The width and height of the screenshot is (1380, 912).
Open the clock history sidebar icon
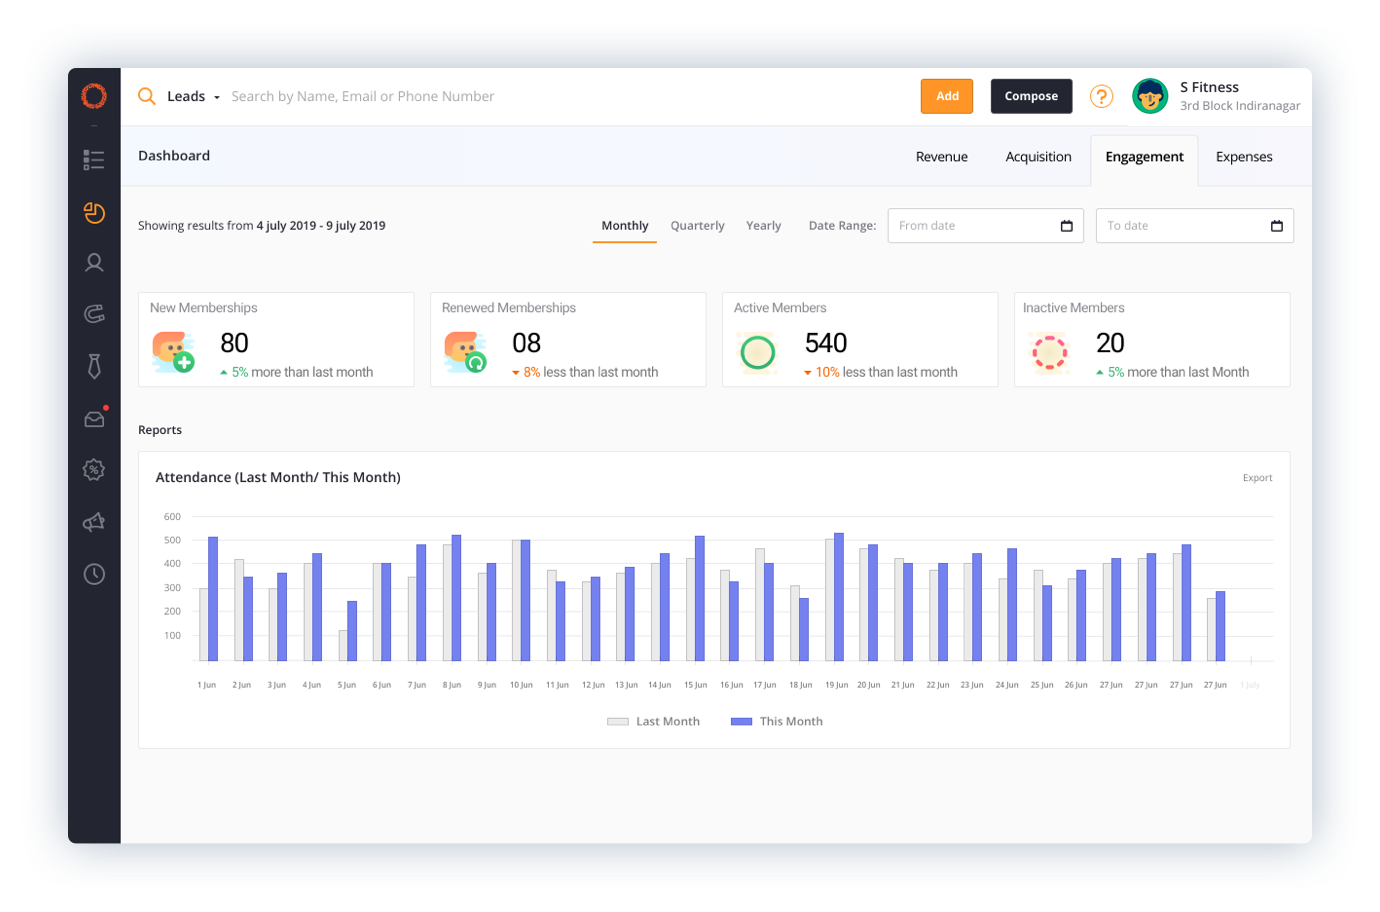coord(94,574)
